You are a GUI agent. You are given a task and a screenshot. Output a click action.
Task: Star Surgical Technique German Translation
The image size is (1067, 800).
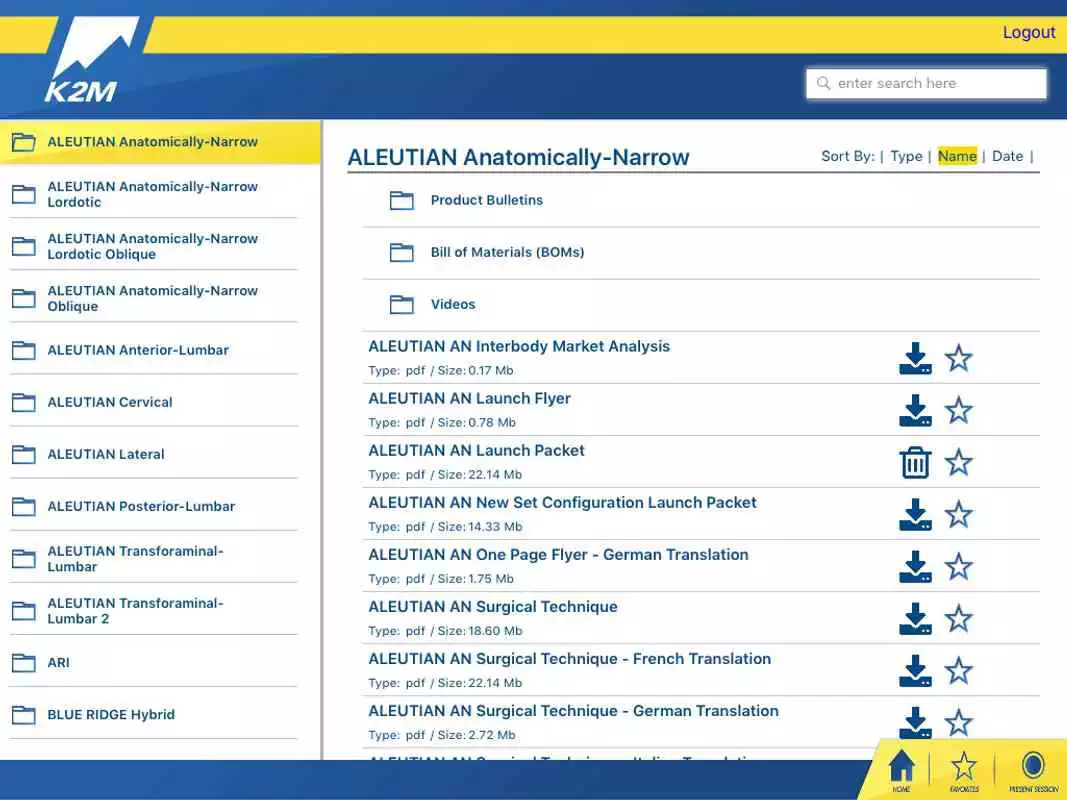958,722
